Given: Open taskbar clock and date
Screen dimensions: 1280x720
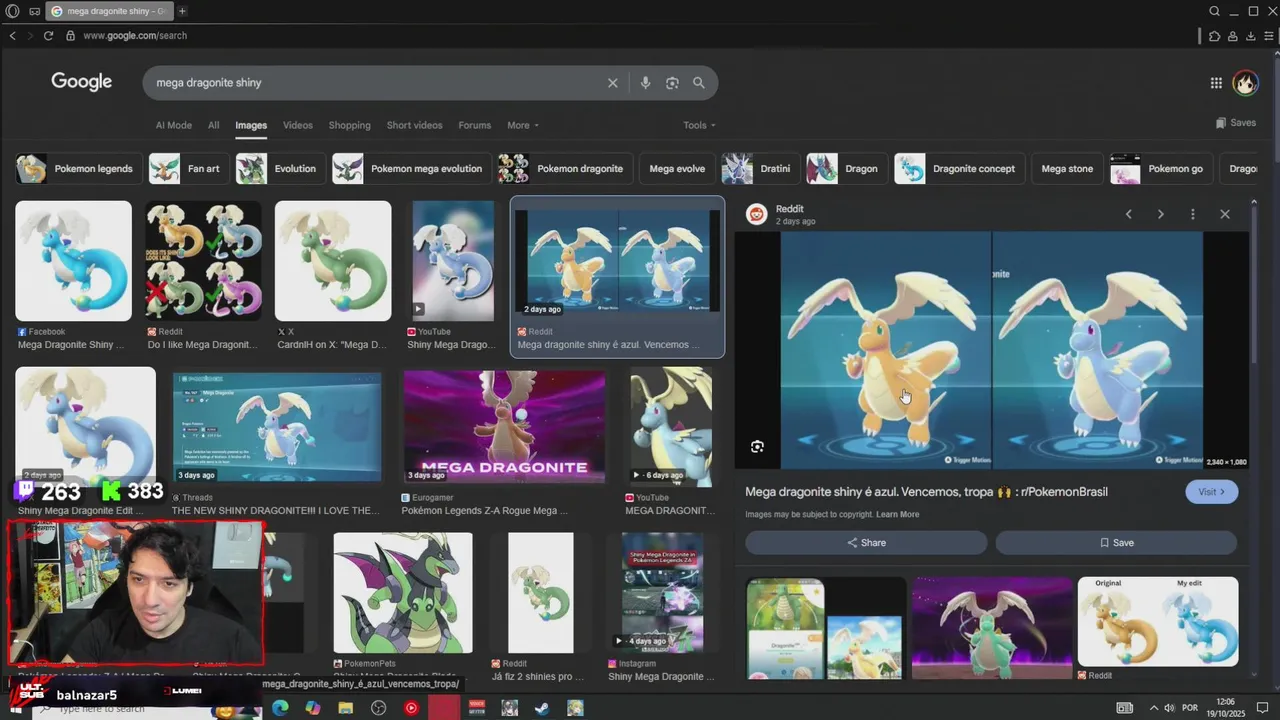Looking at the screenshot, I should [x=1224, y=708].
